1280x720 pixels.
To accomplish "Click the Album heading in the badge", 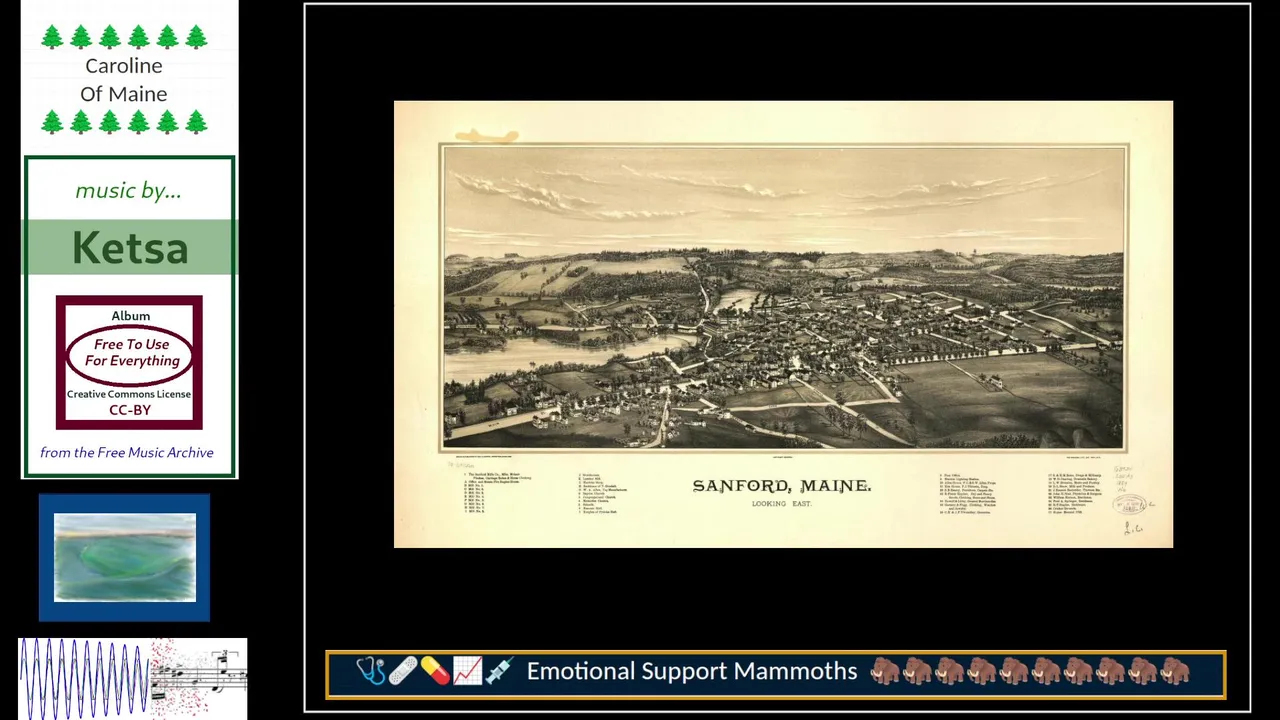I will point(130,316).
